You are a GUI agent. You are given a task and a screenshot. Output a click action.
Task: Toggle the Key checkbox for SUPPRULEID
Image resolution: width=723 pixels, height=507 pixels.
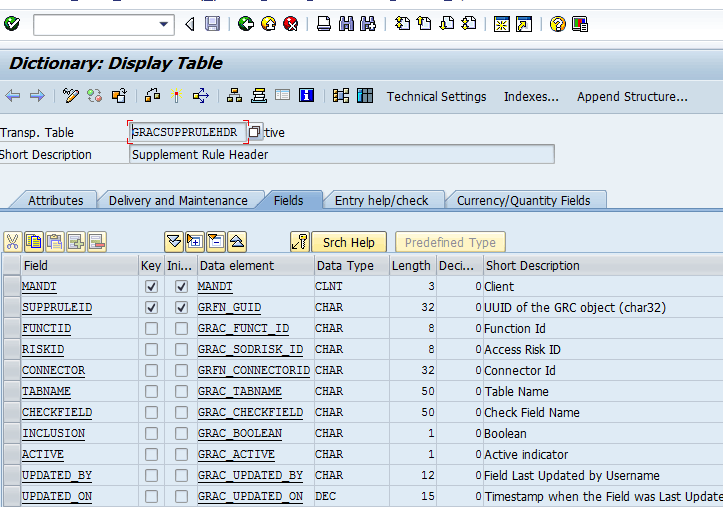pos(151,307)
